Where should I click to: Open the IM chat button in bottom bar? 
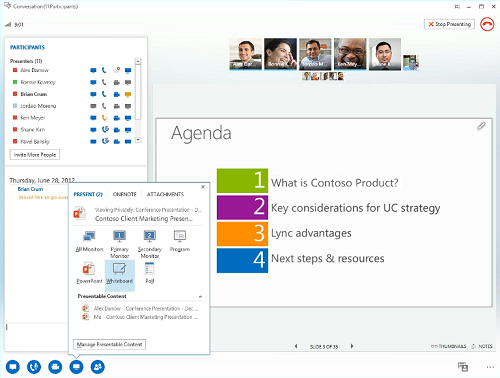coord(12,367)
